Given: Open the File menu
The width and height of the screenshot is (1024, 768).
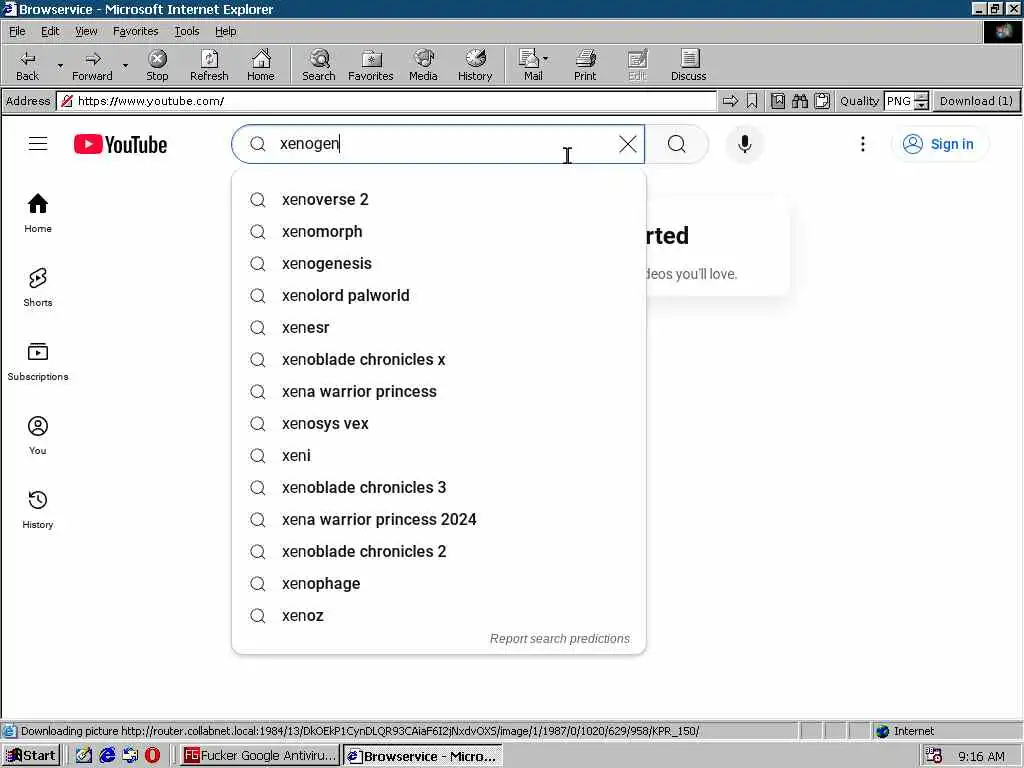Looking at the screenshot, I should 17,31.
